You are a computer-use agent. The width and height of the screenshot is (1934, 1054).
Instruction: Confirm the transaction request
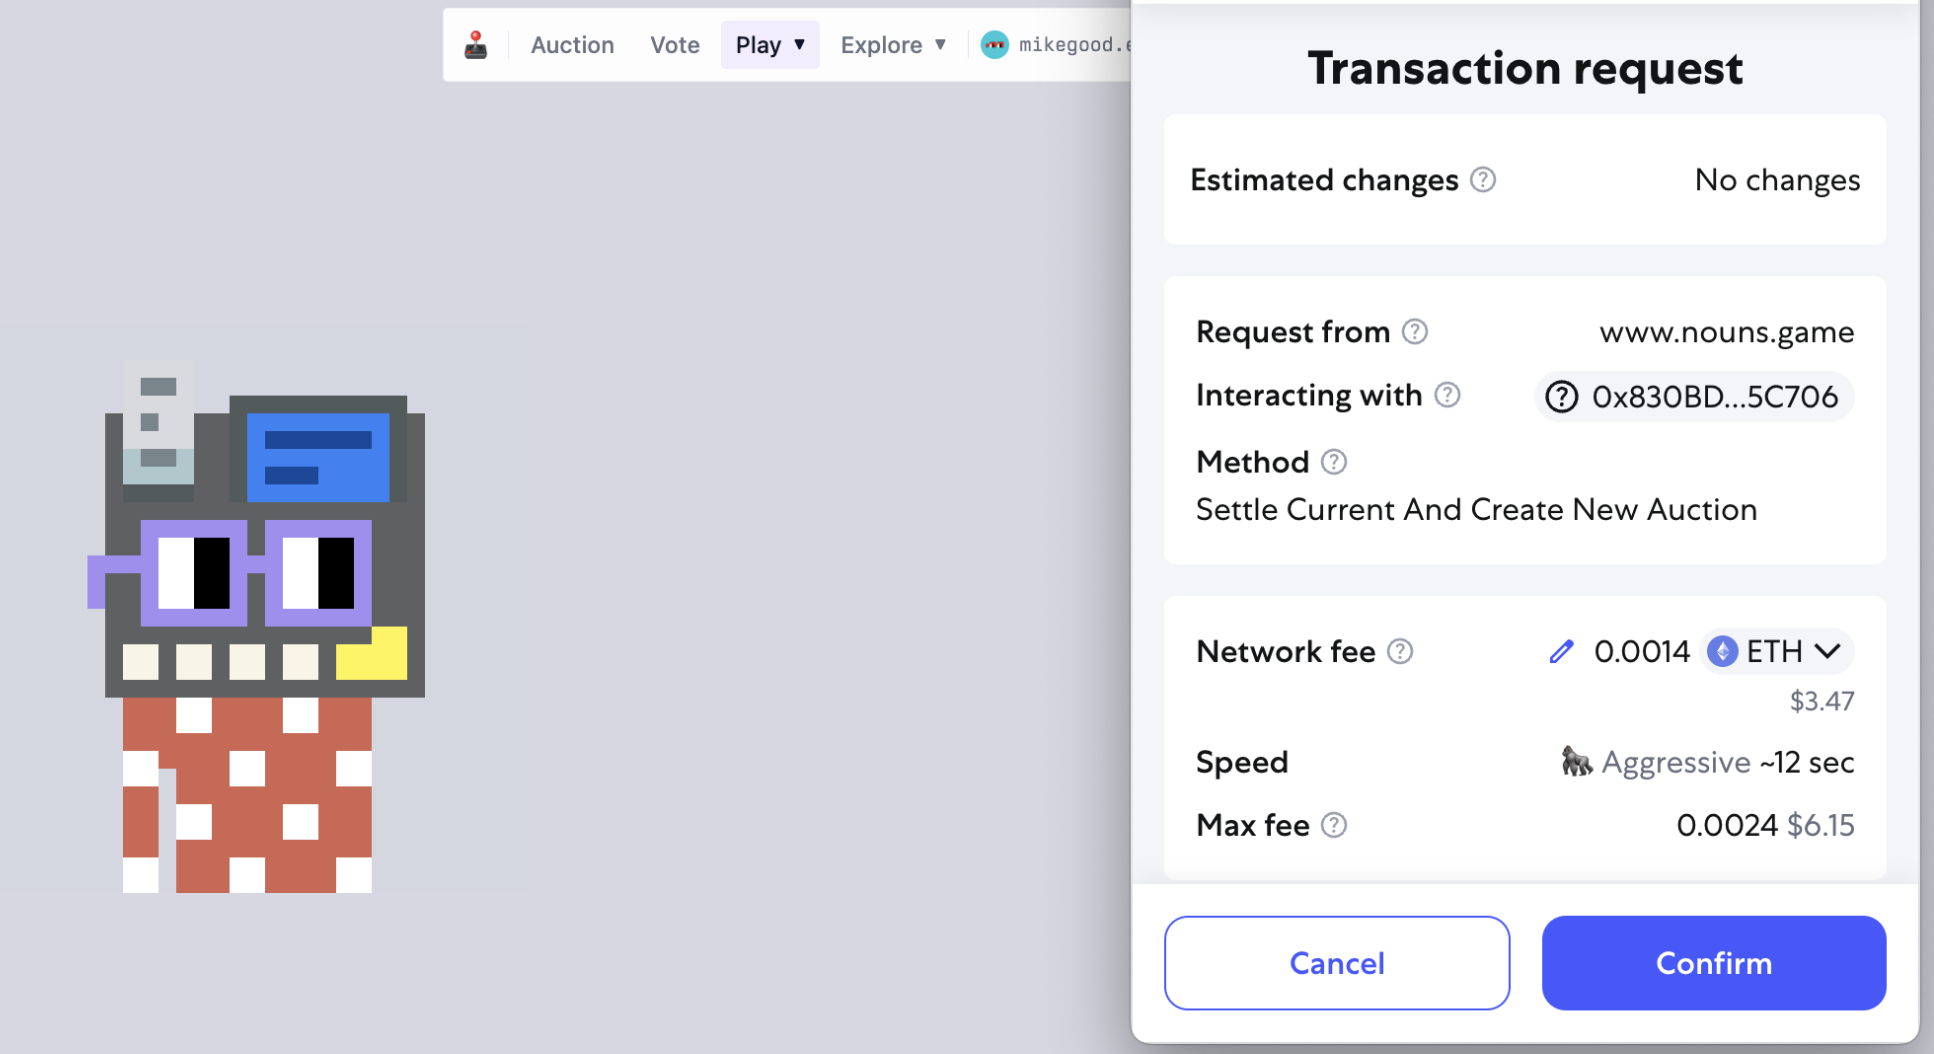[1713, 963]
